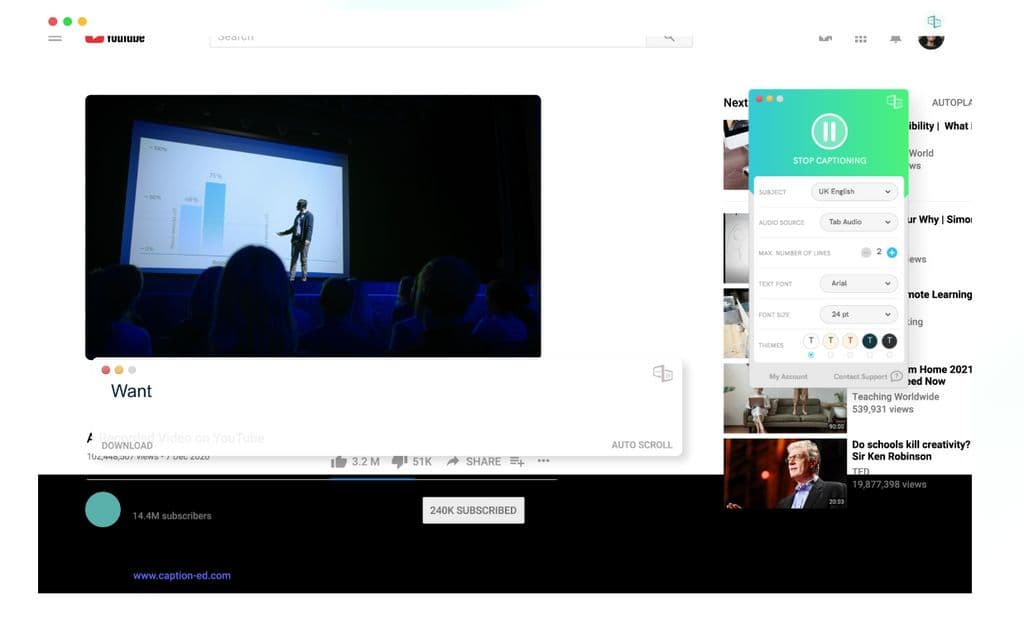Open the channel's teal avatar
Image resolution: width=1024 pixels, height=618 pixels.
coord(103,510)
